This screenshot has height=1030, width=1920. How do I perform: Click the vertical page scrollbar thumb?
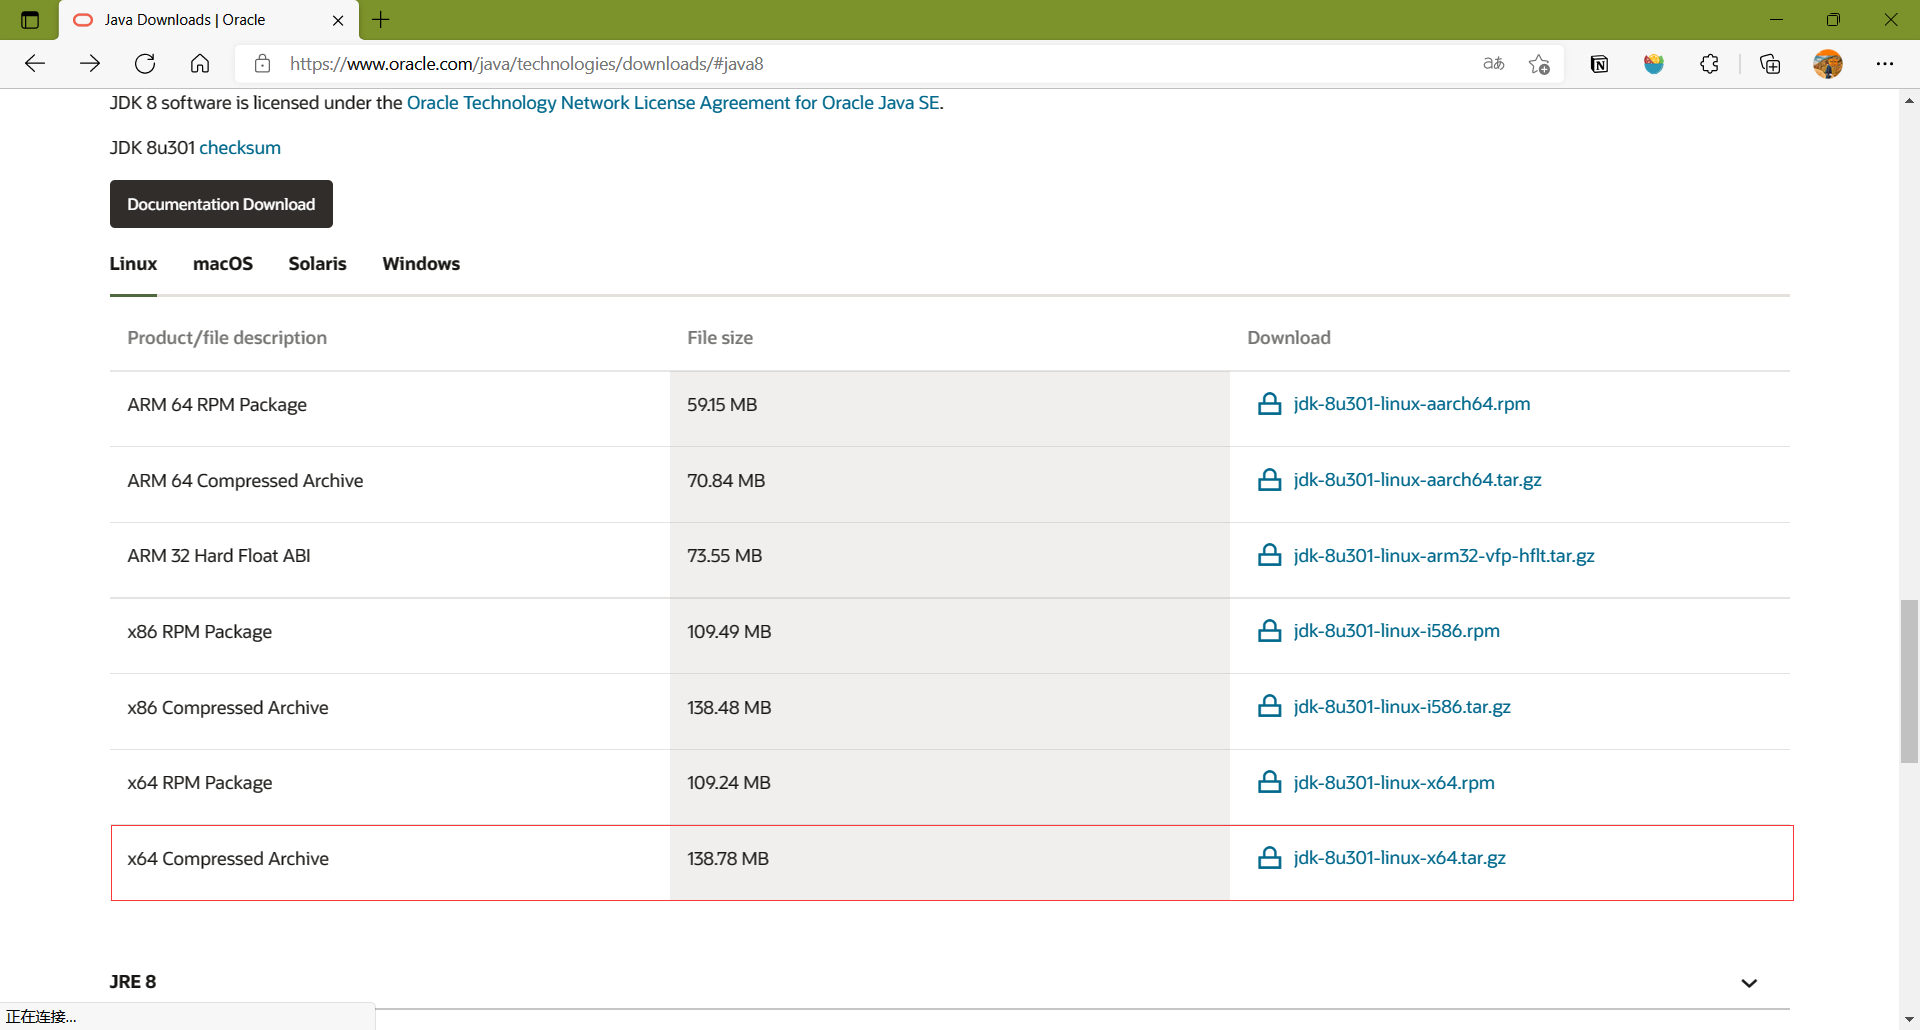(1909, 682)
